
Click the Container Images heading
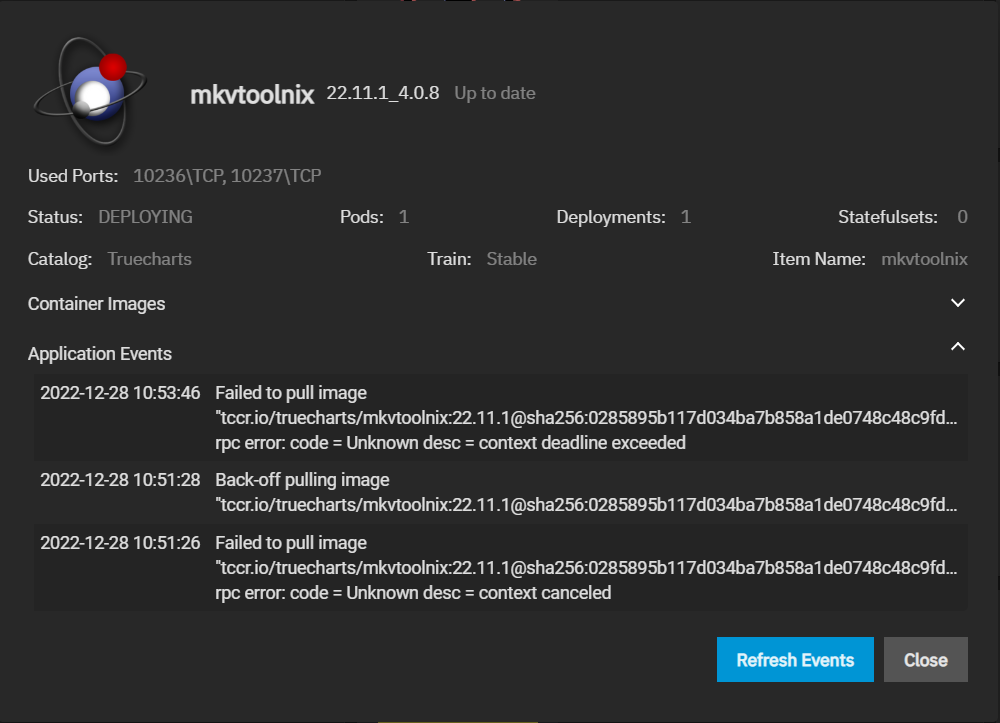(x=96, y=304)
